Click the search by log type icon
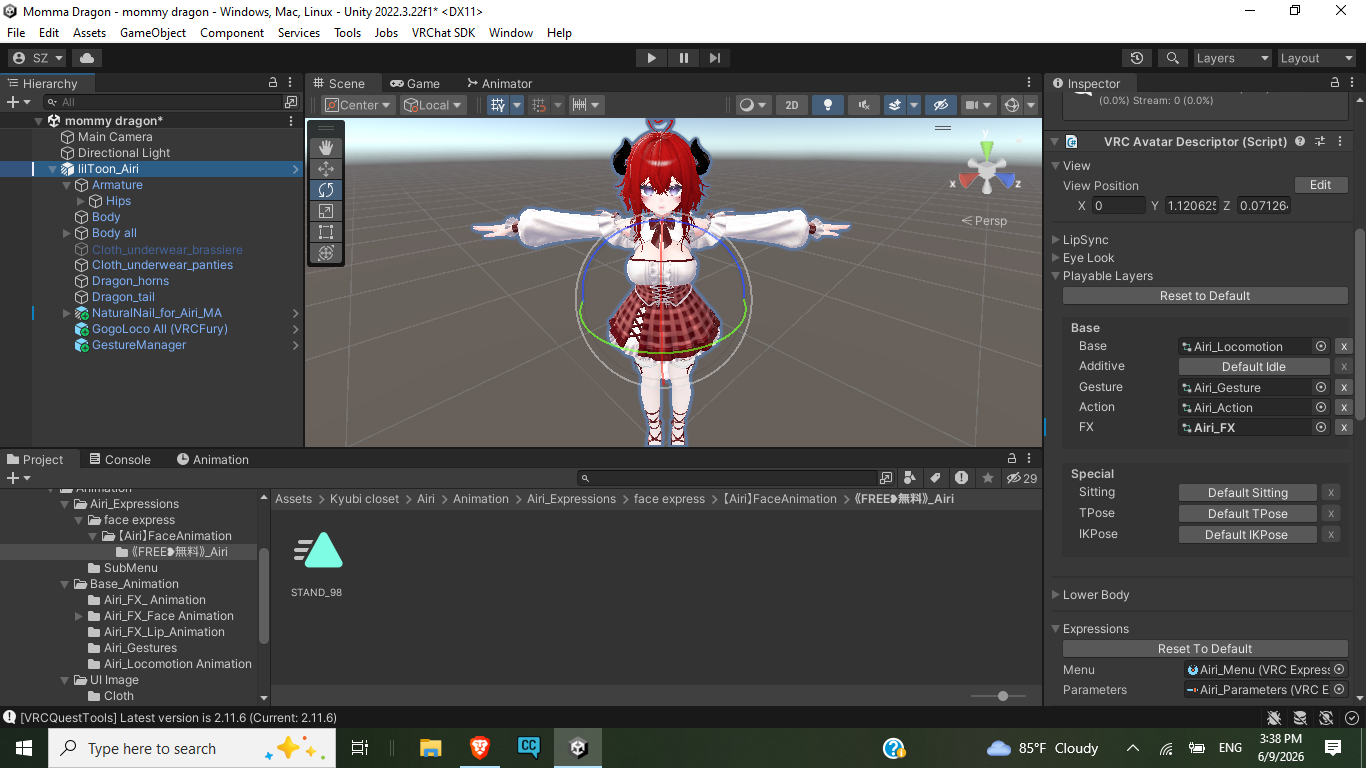 pos(961,478)
